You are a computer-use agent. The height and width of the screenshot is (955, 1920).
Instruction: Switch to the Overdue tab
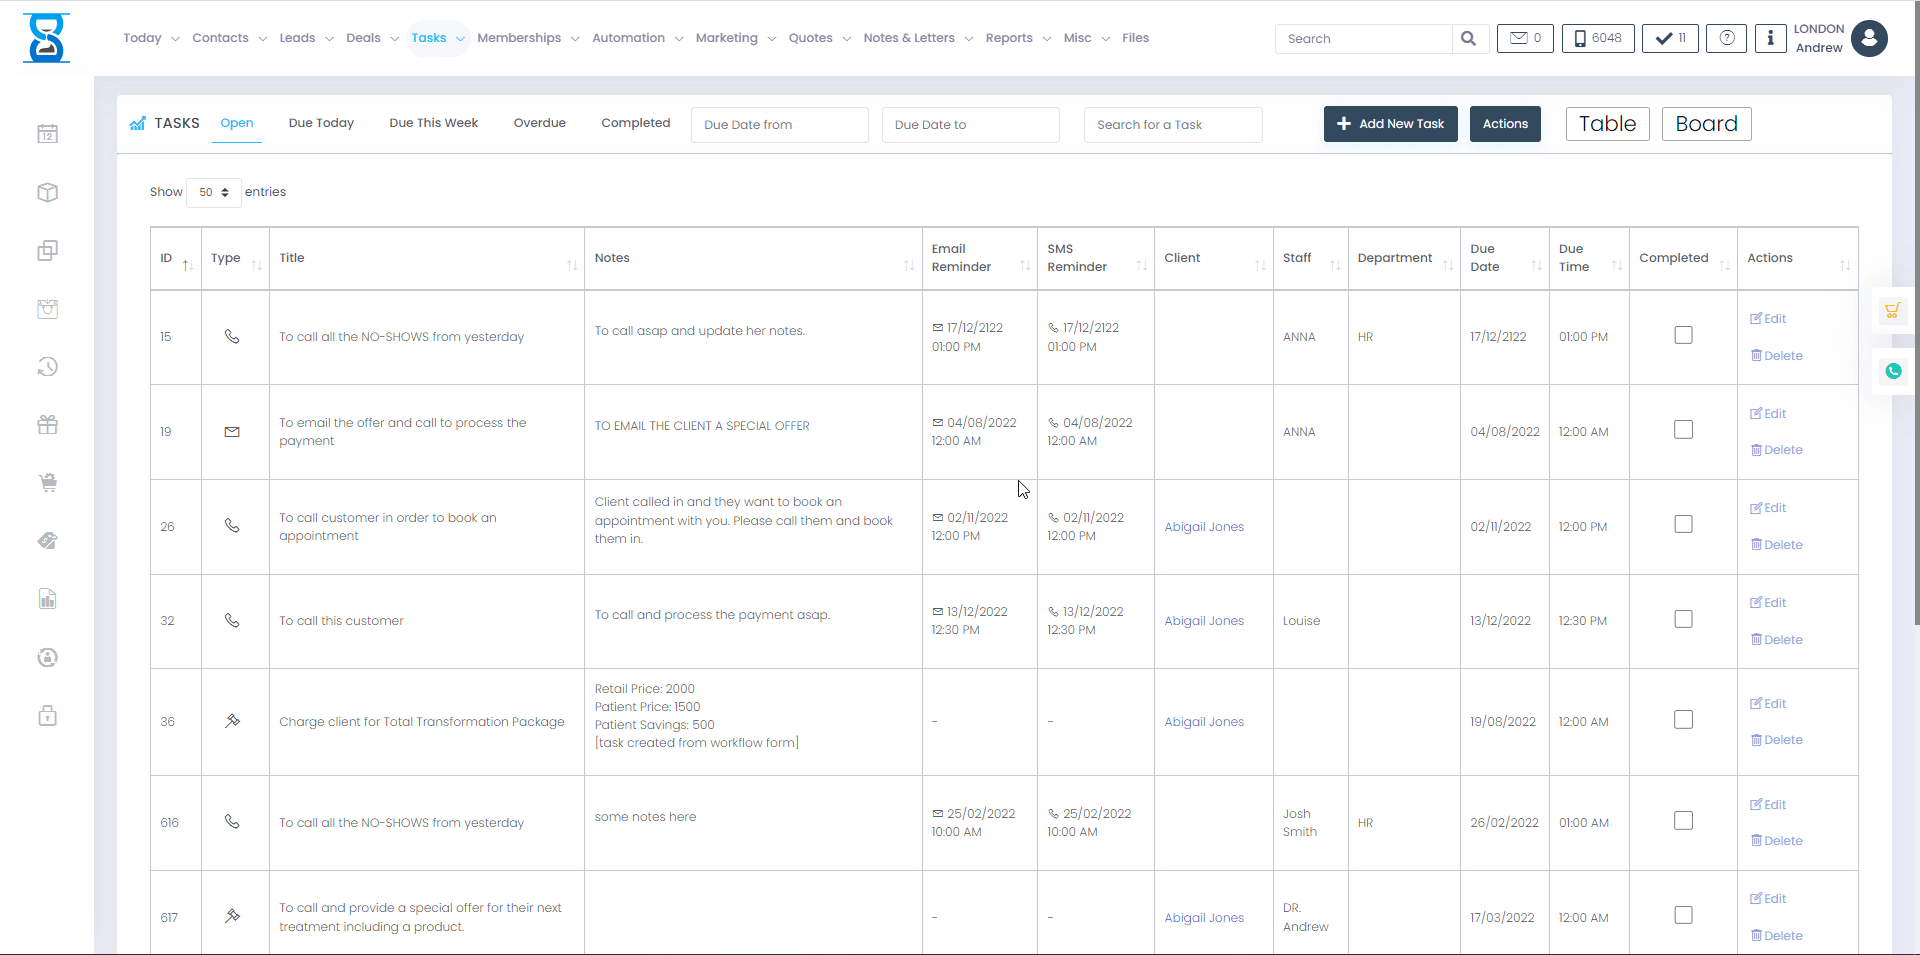539,123
